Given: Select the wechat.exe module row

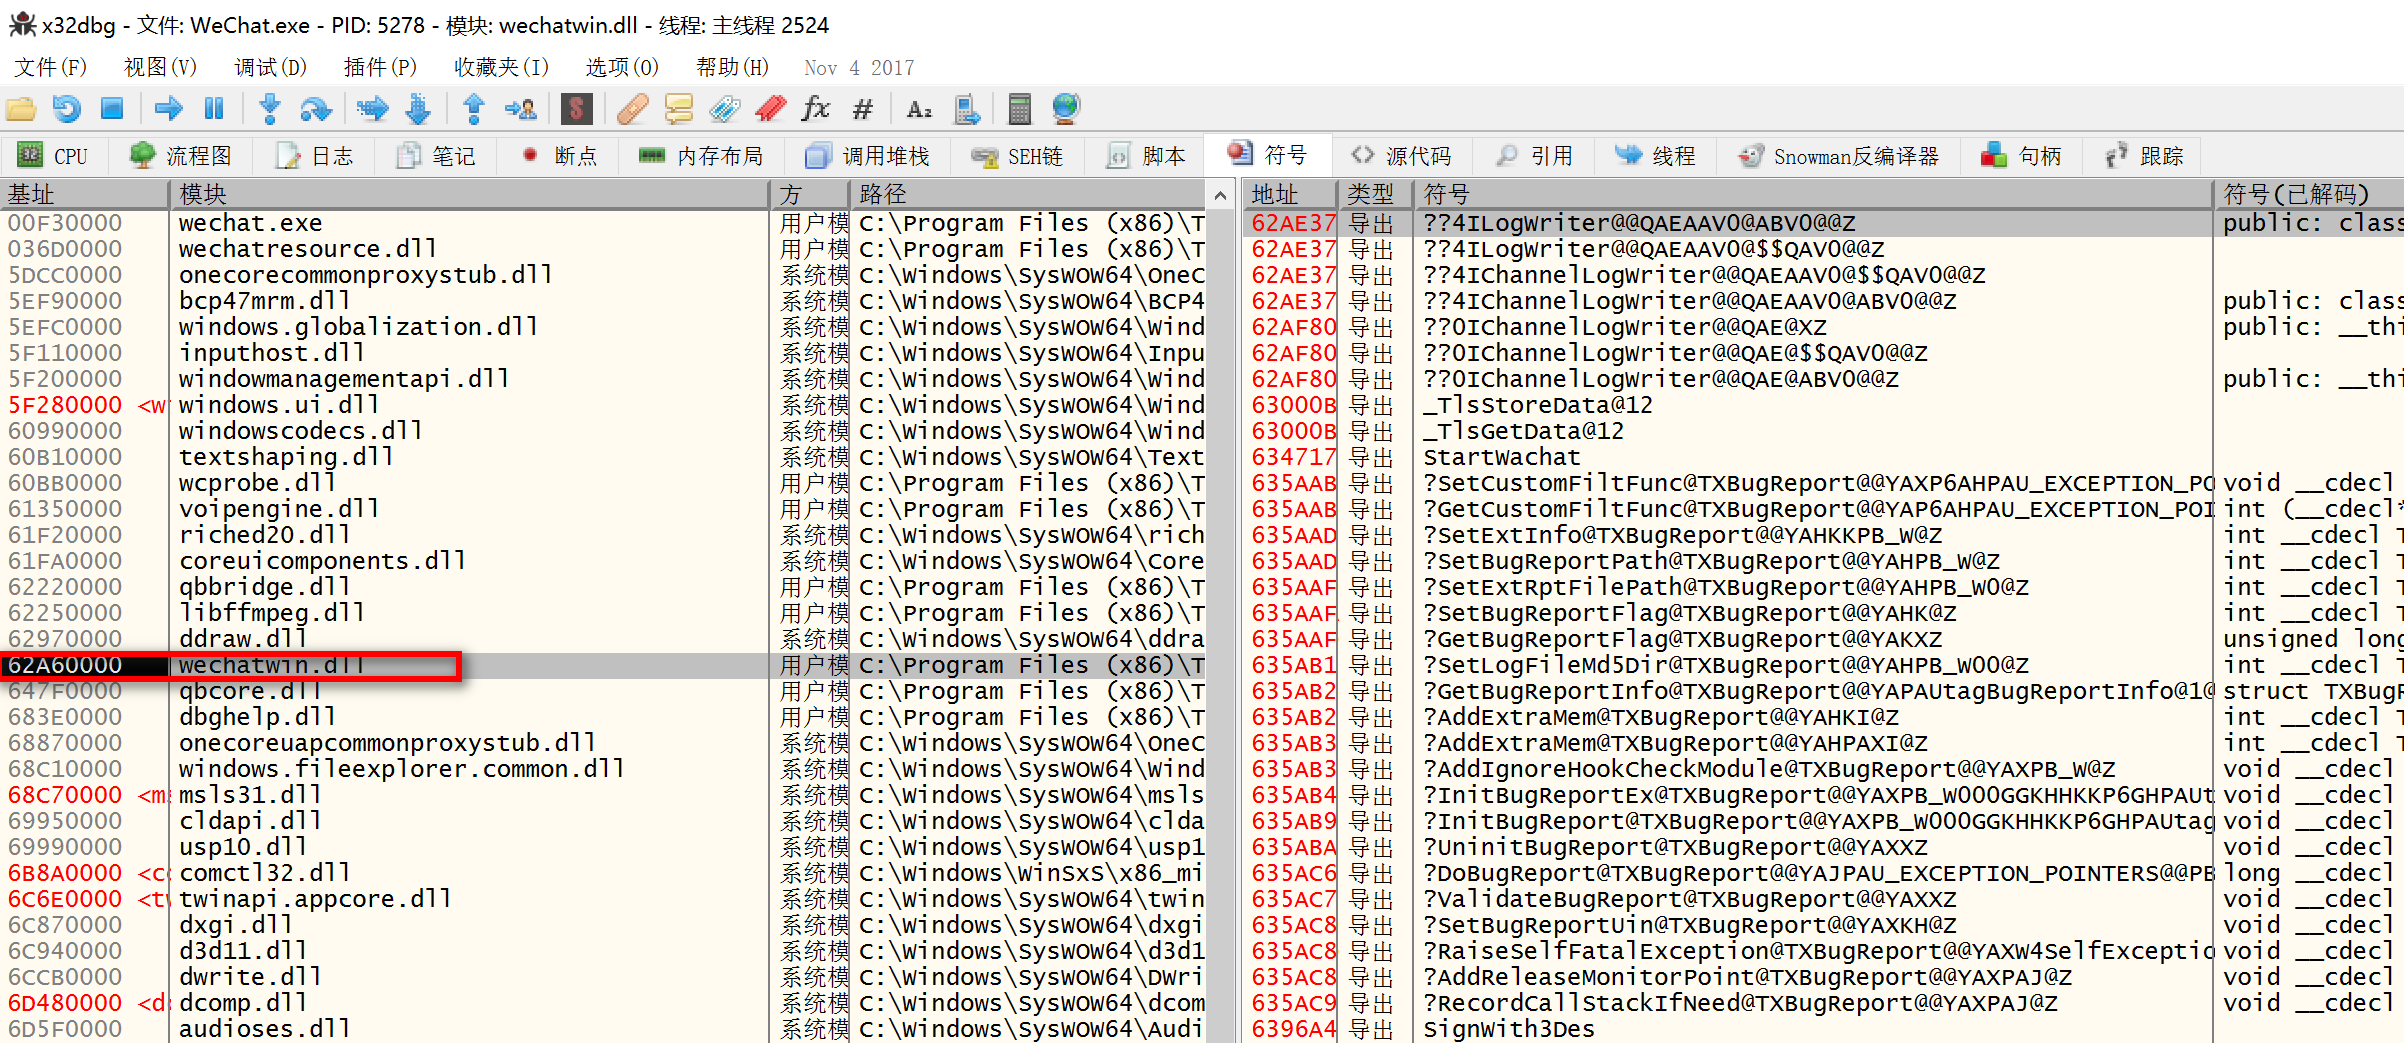Looking at the screenshot, I should coord(604,223).
